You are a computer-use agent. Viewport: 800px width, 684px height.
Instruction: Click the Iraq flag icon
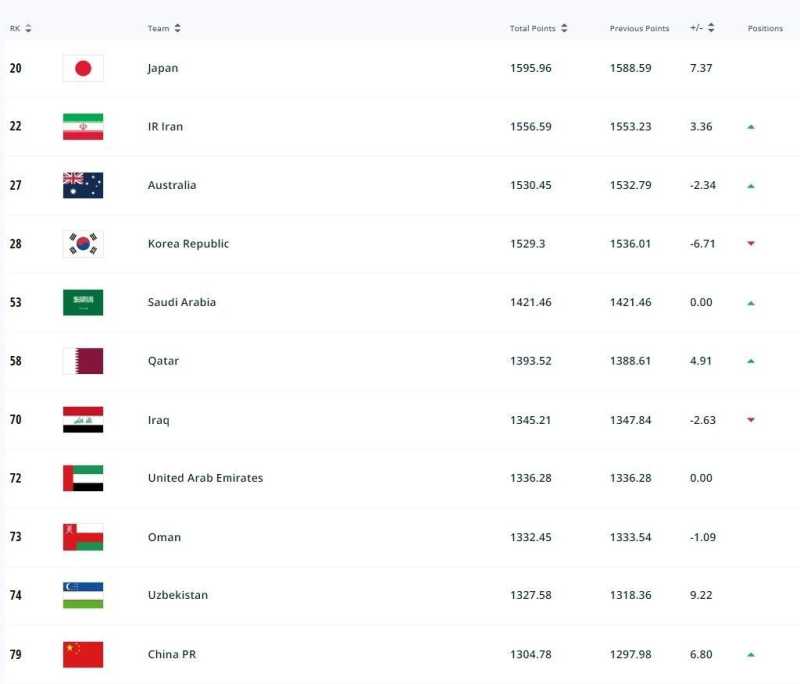pos(83,420)
